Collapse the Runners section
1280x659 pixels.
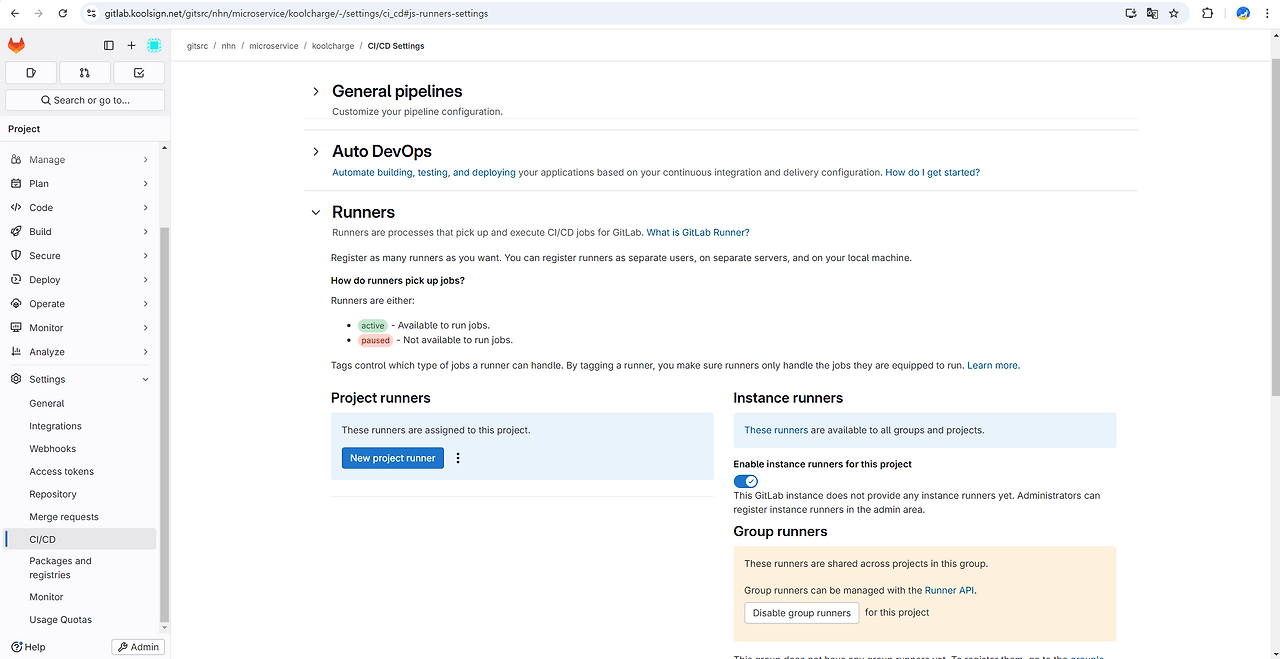pos(316,212)
